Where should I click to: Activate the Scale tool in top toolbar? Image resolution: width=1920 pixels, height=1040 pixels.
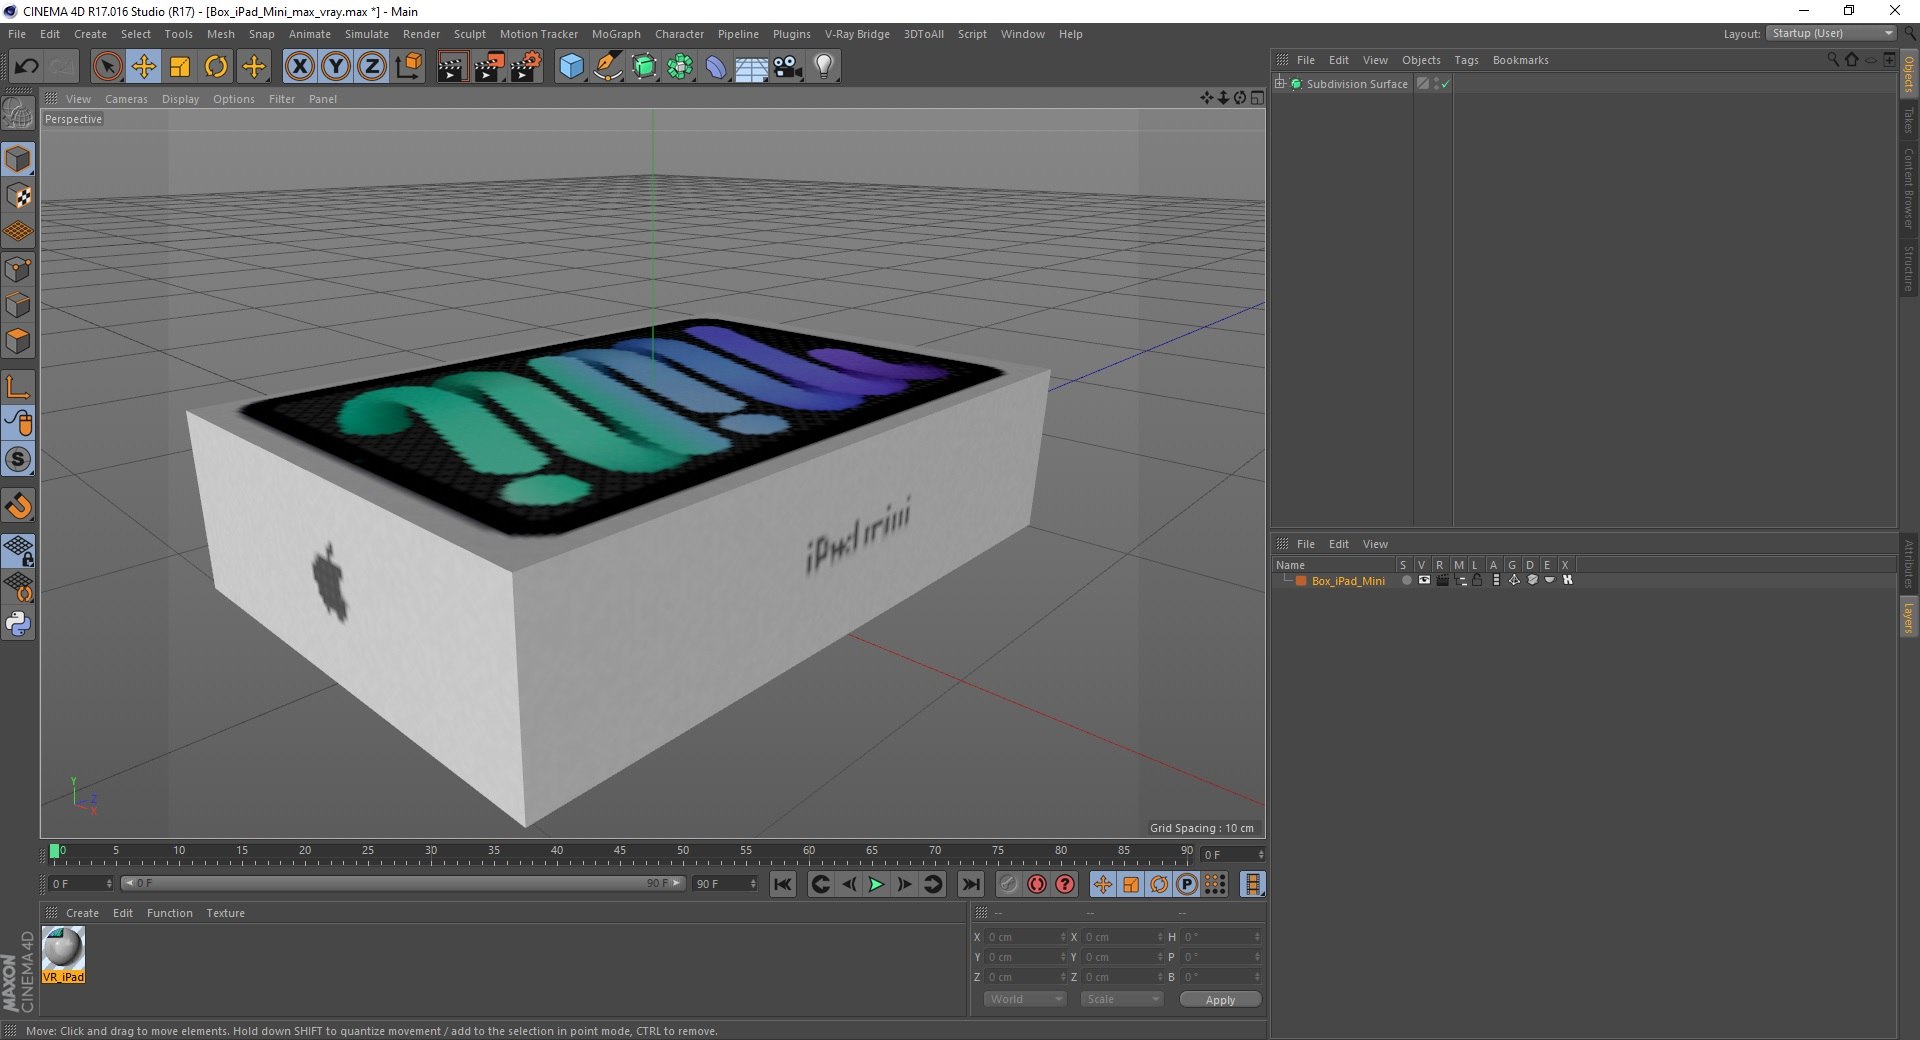click(180, 67)
